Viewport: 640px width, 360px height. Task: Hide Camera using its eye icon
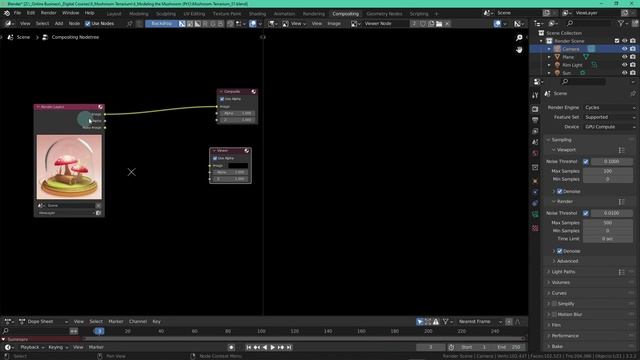(x=624, y=49)
